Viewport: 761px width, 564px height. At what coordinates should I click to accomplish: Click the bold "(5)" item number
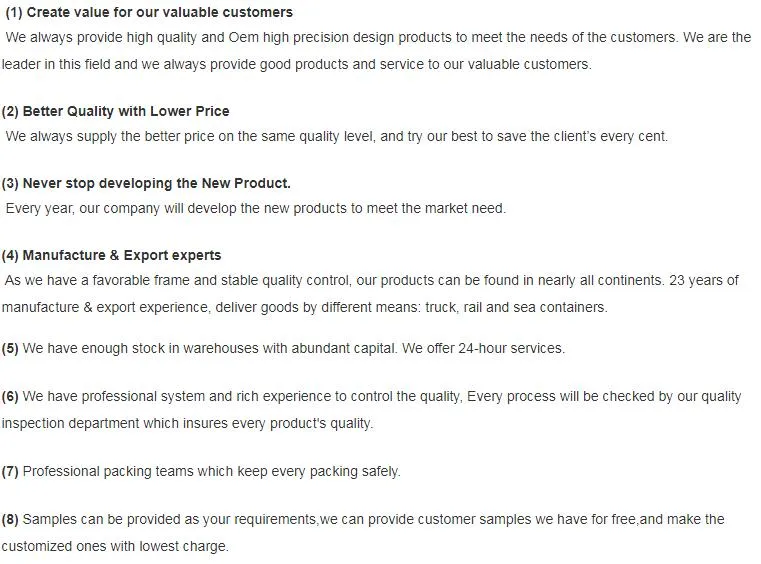[x=10, y=349]
